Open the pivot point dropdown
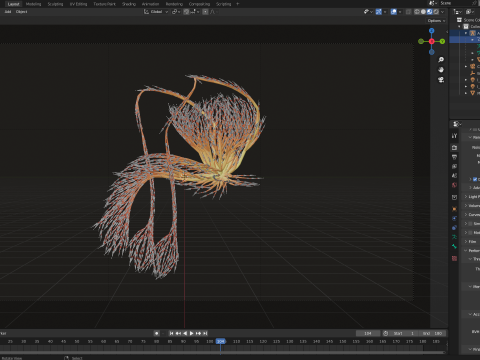The image size is (480, 360). click(176, 12)
